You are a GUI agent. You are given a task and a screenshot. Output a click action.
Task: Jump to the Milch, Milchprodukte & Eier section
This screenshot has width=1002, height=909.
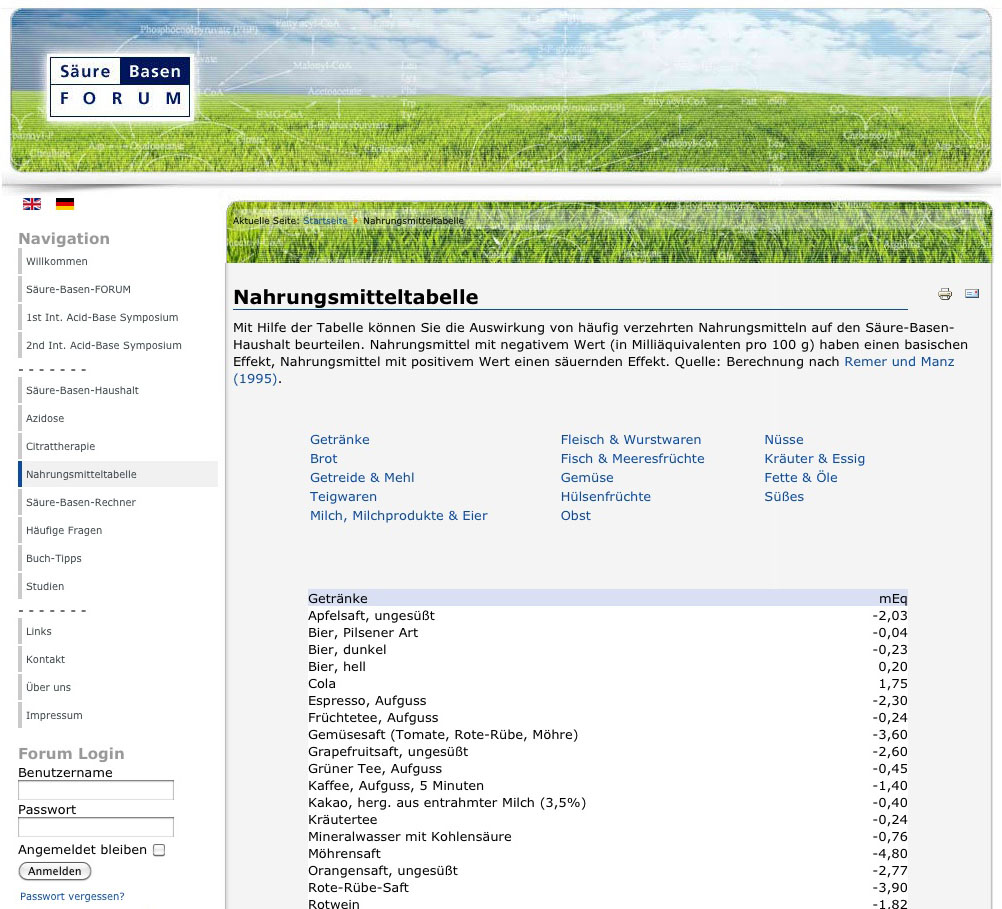[x=398, y=516]
